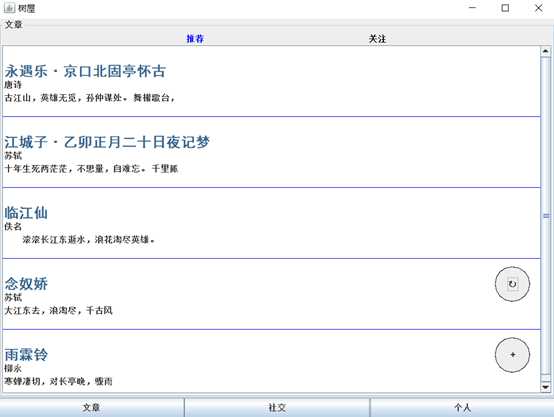Screen dimensions: 554x417
Task: Click the app icon in title bar
Action: tap(9, 8)
